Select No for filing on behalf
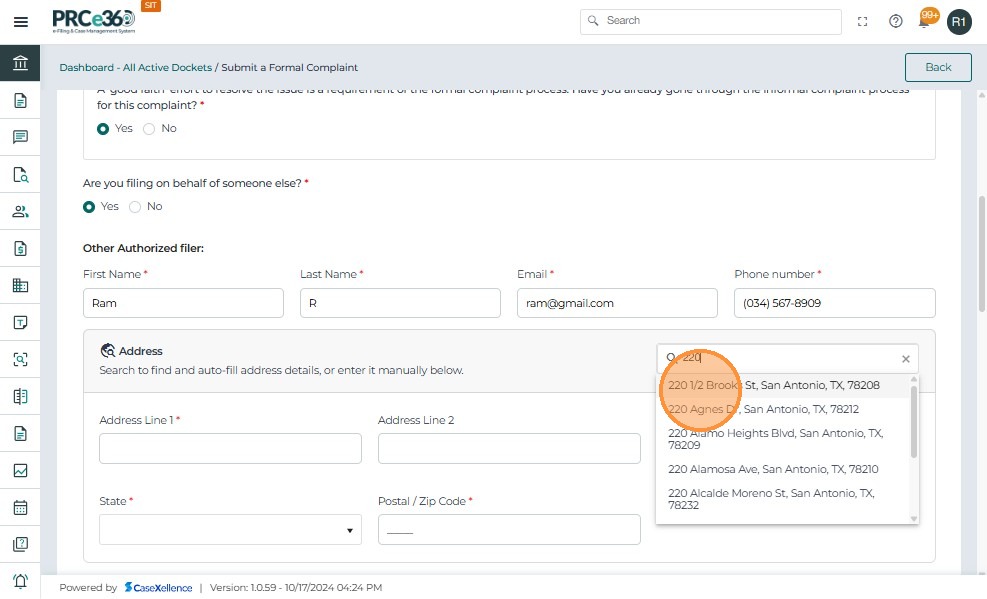Viewport: 987px width, 599px height. 135,207
